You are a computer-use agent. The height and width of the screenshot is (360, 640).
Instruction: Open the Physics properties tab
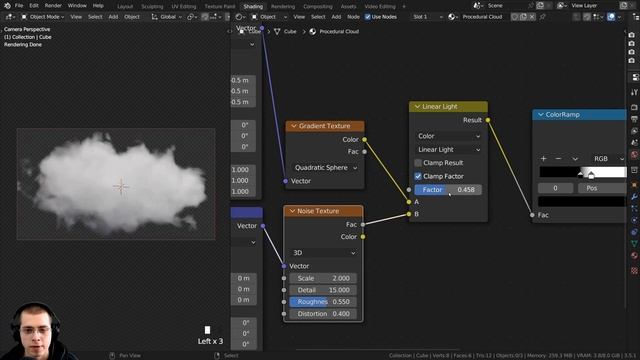pos(634,220)
